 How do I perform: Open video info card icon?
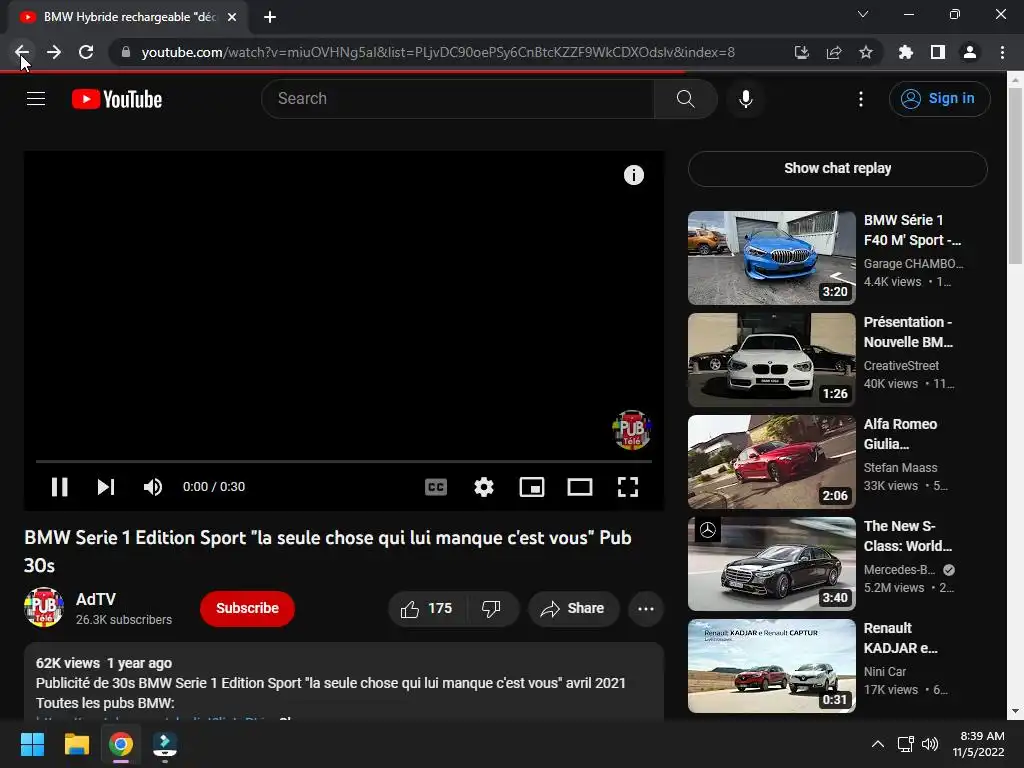pos(633,175)
